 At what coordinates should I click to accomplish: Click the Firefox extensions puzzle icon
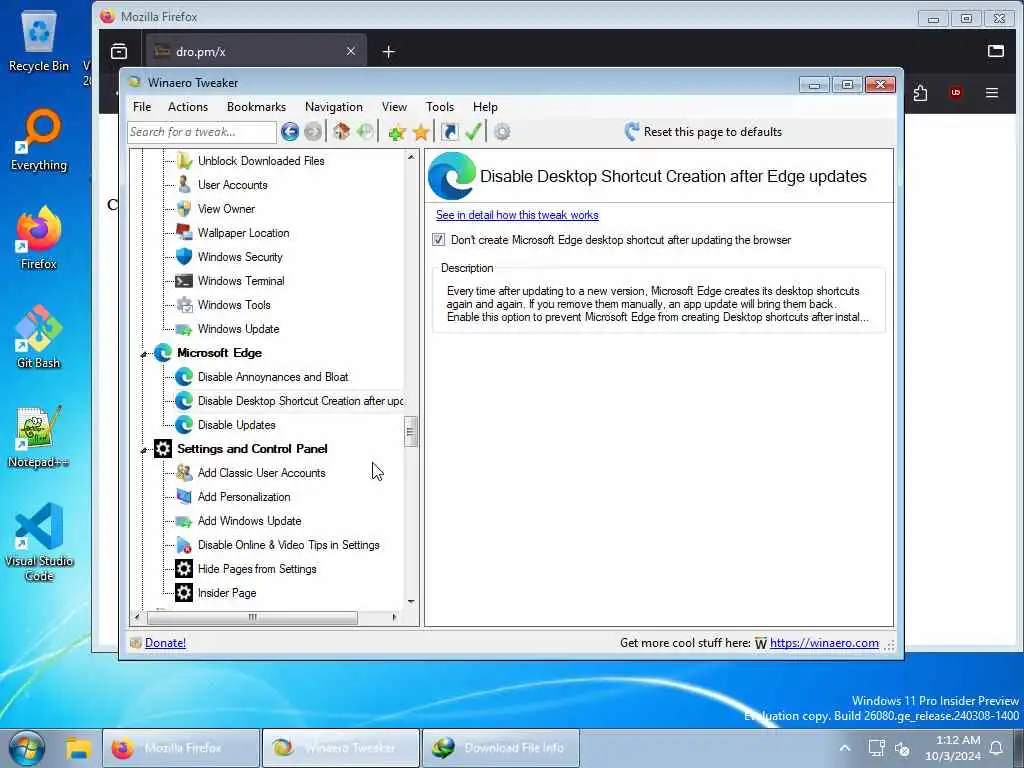pos(920,93)
